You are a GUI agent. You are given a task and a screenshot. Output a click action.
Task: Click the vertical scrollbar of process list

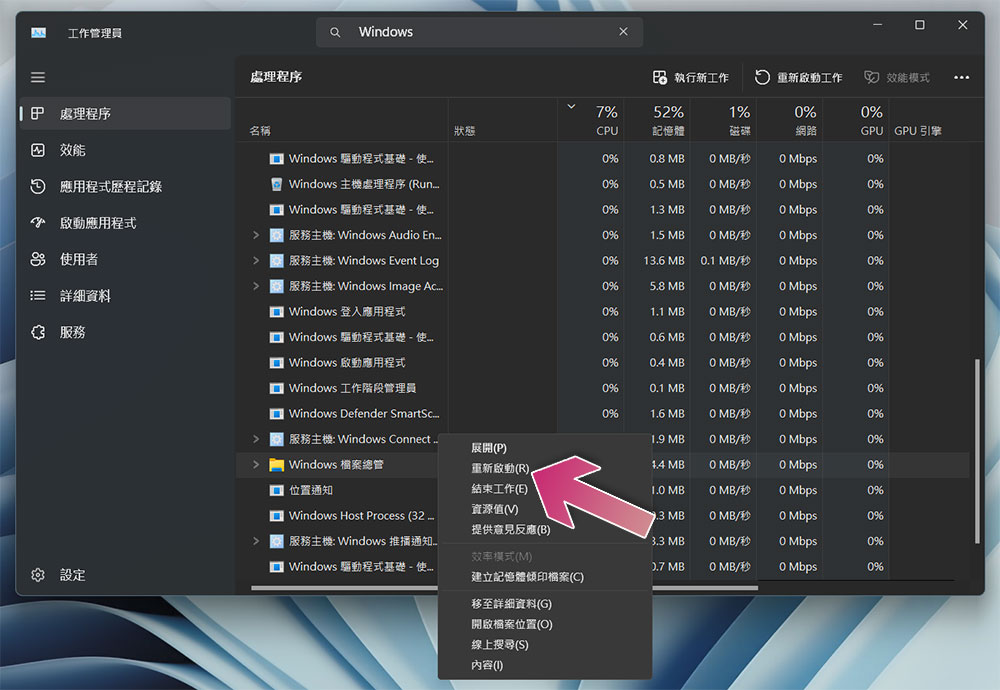tap(976, 451)
